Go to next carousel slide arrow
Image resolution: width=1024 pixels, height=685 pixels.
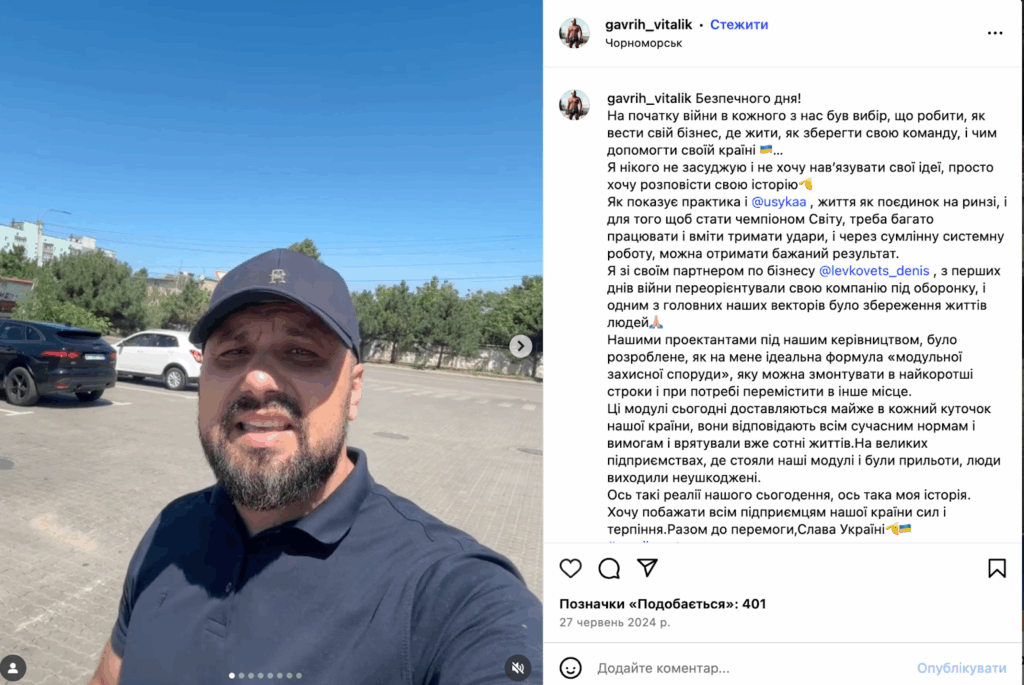(x=520, y=346)
